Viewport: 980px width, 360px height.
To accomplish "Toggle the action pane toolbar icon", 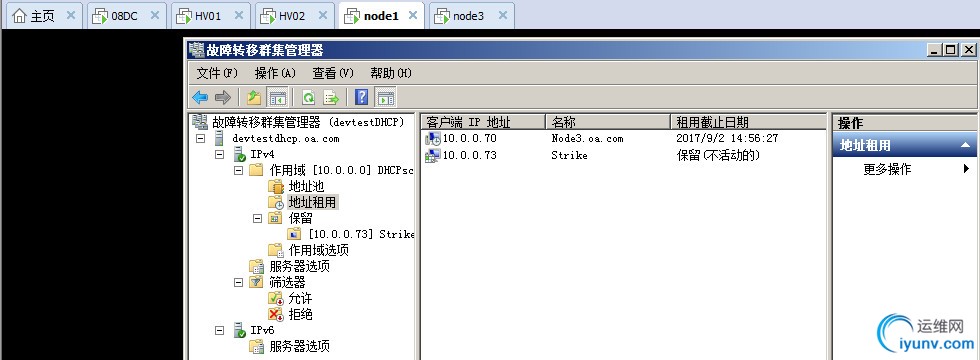I will tap(386, 98).
